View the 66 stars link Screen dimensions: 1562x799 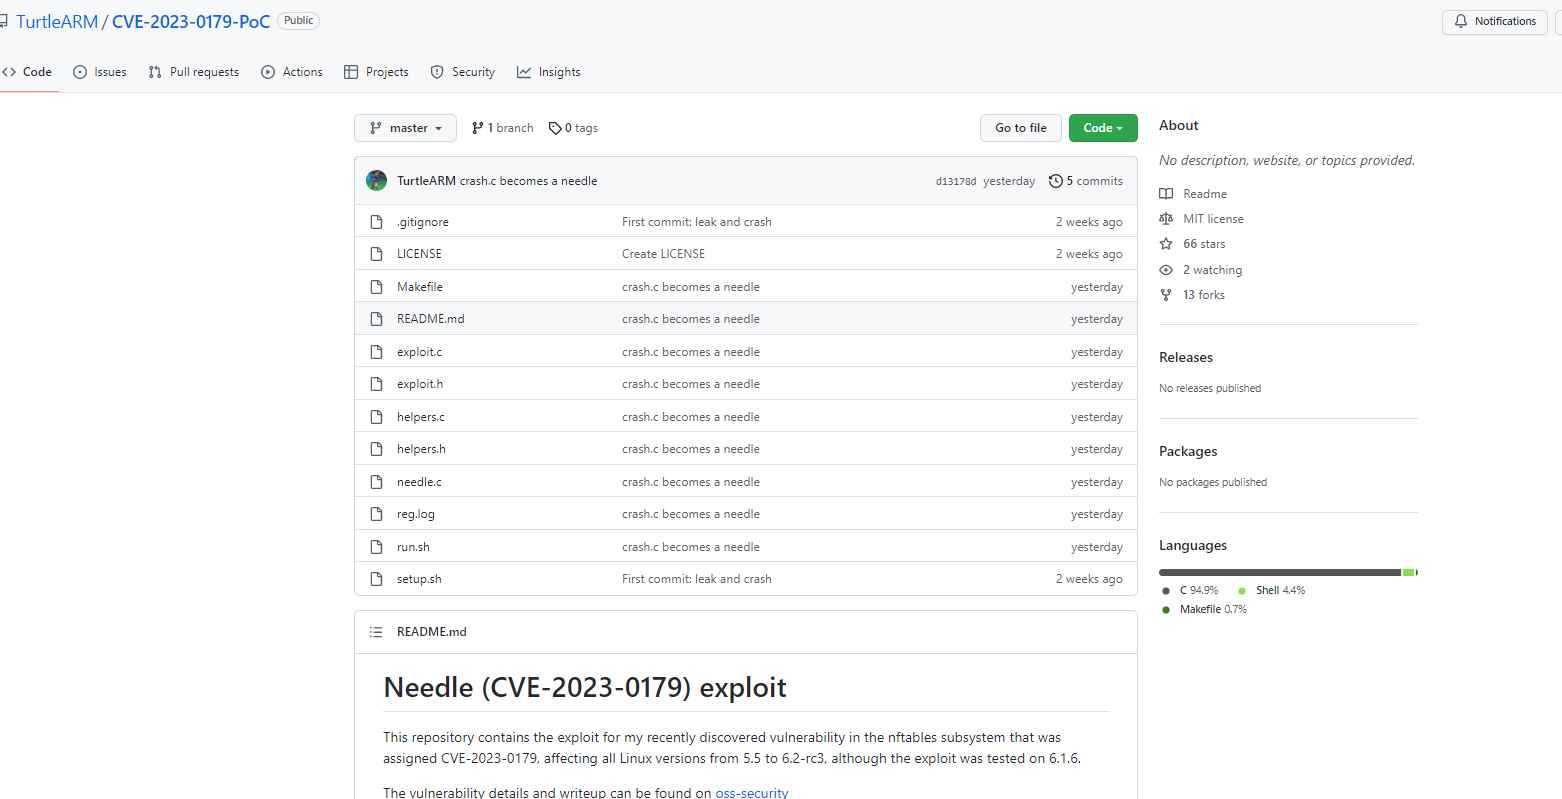1204,244
